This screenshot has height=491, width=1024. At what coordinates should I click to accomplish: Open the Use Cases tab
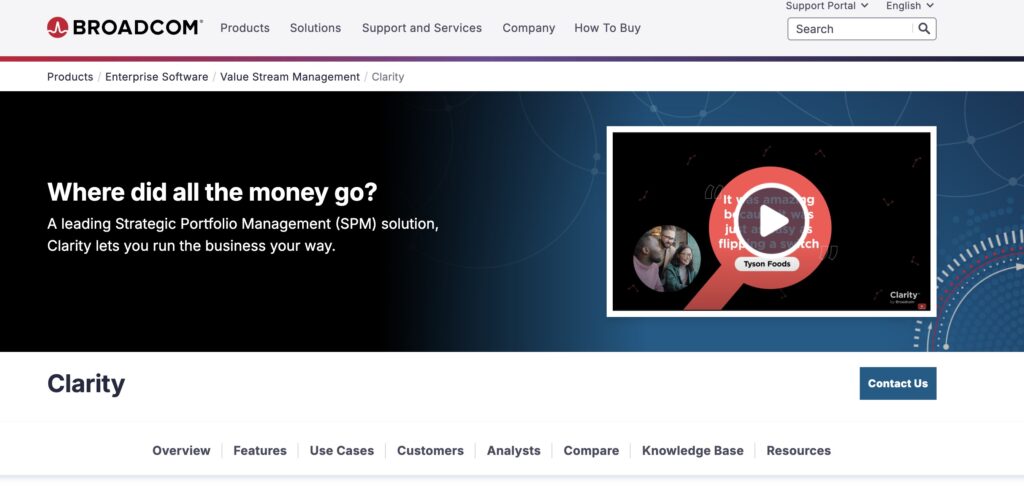pos(341,451)
